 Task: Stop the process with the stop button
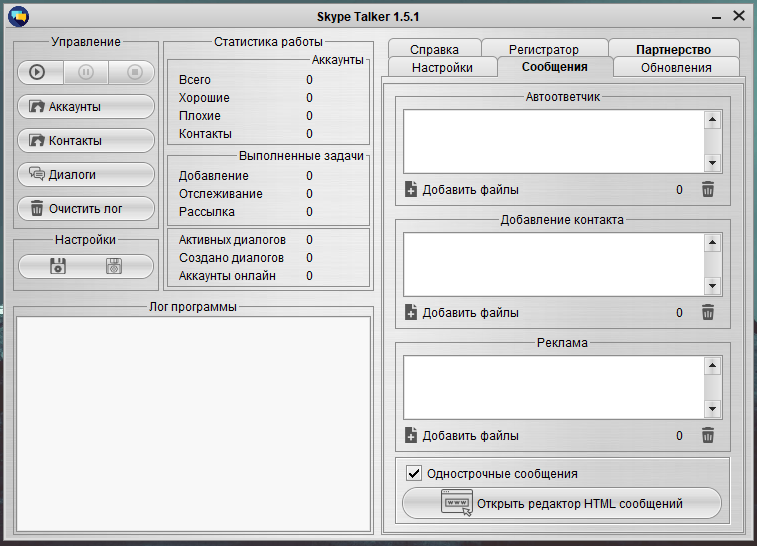pos(132,72)
